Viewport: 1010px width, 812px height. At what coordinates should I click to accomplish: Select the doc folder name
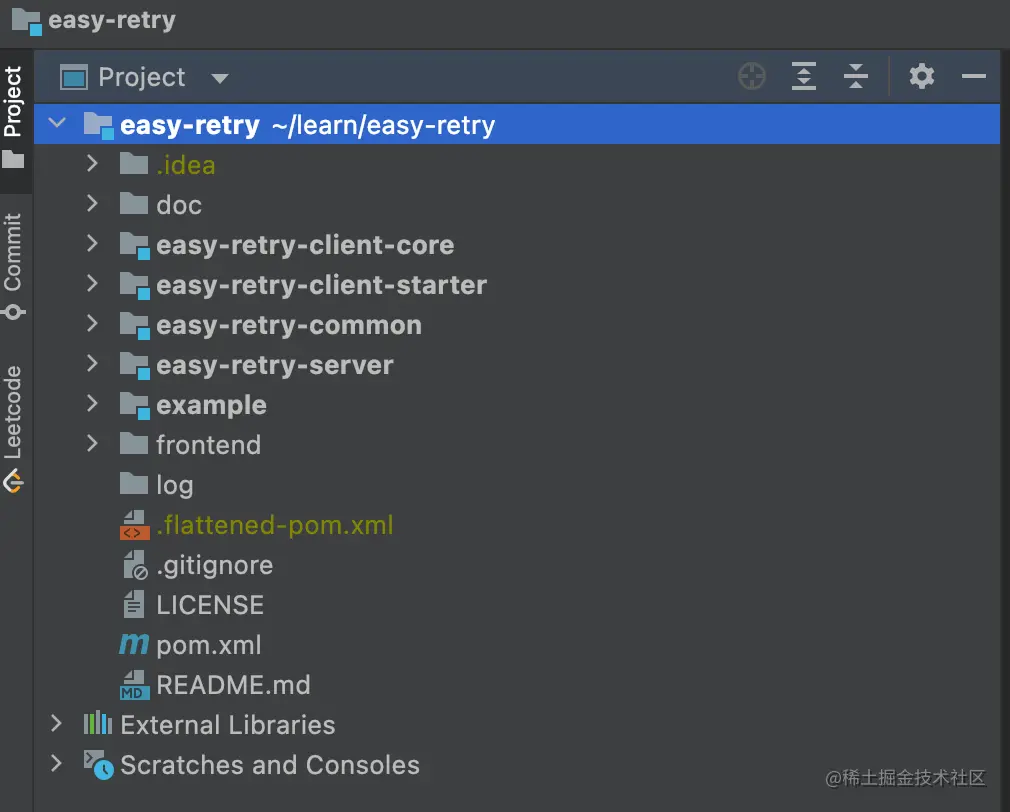click(x=179, y=205)
